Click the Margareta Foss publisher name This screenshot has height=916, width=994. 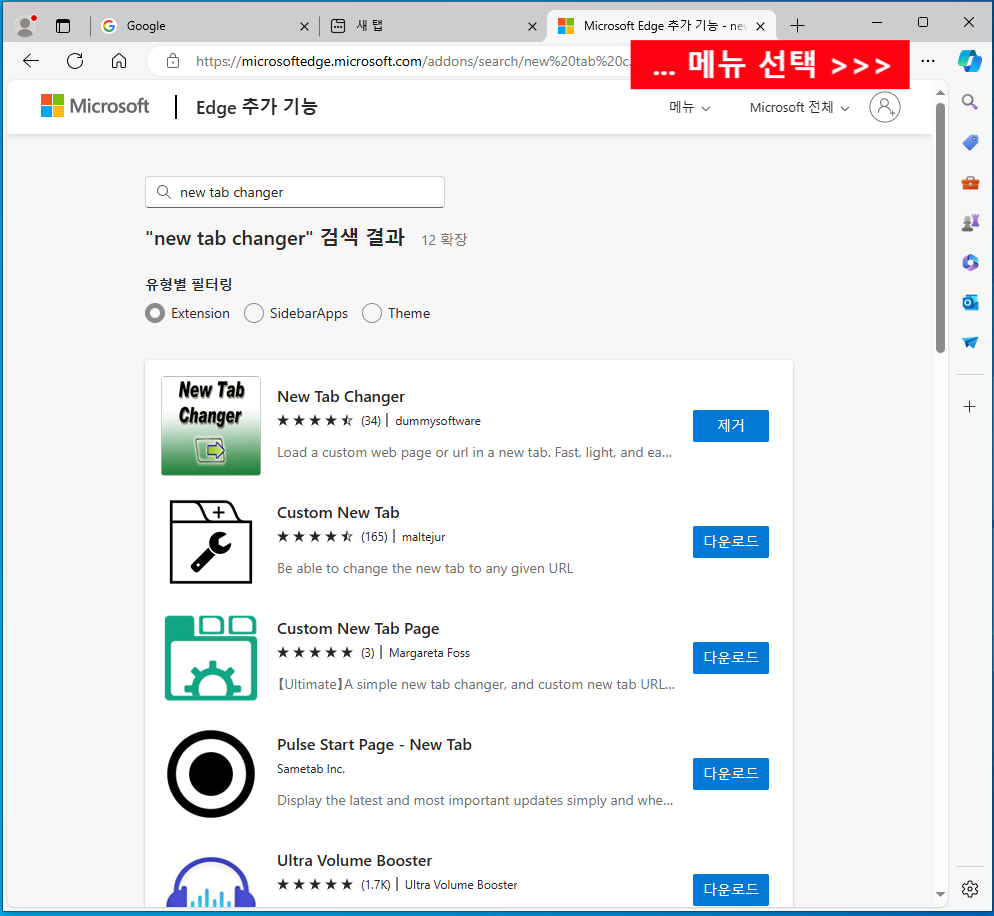[x=429, y=653]
